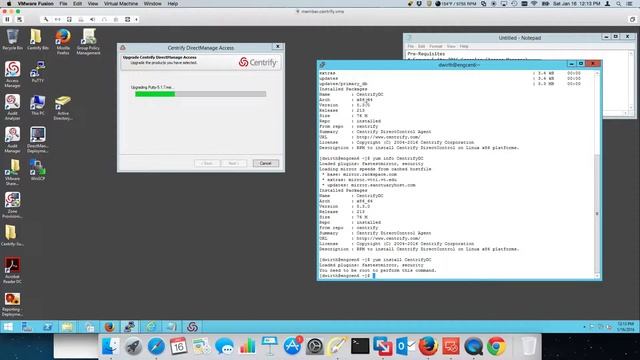Open the Virtual Machine menu in menu bar

point(121,4)
